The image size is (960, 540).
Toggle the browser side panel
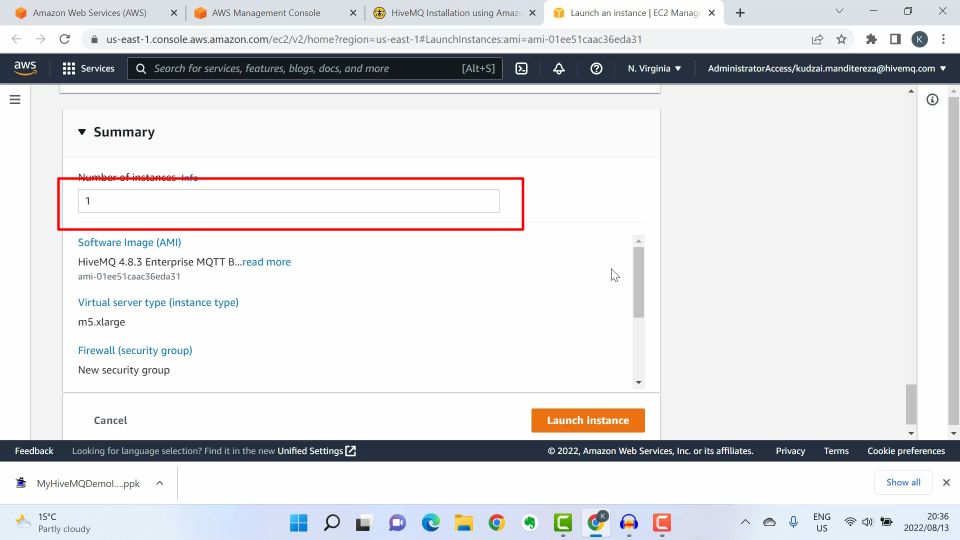[x=895, y=39]
